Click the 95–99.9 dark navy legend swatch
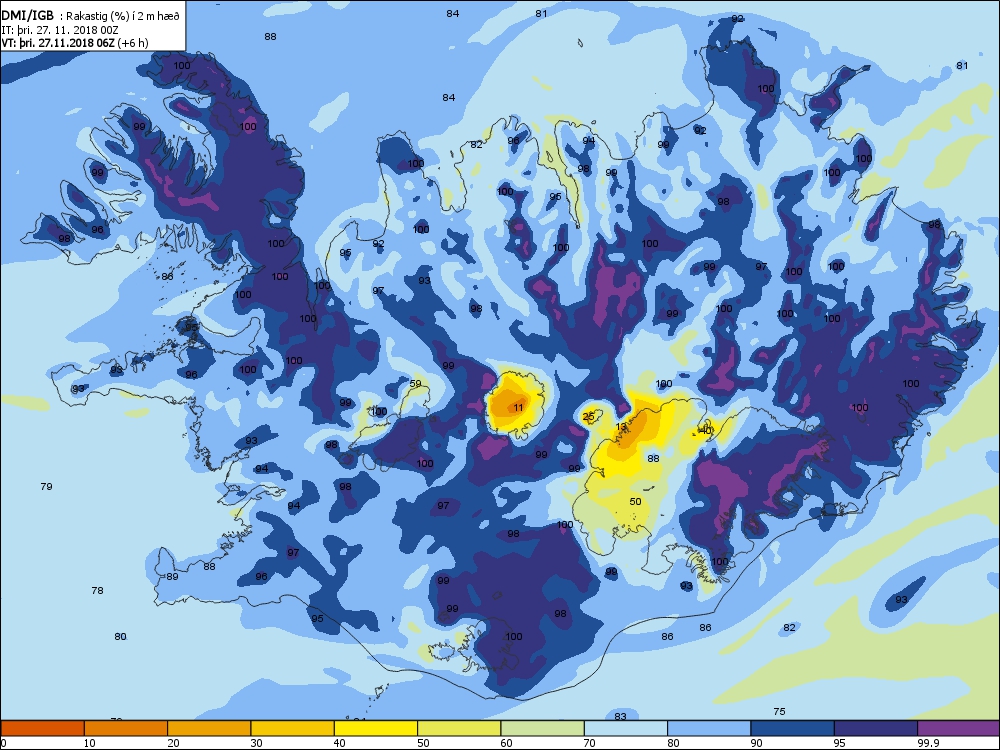1000x750 pixels. click(876, 728)
